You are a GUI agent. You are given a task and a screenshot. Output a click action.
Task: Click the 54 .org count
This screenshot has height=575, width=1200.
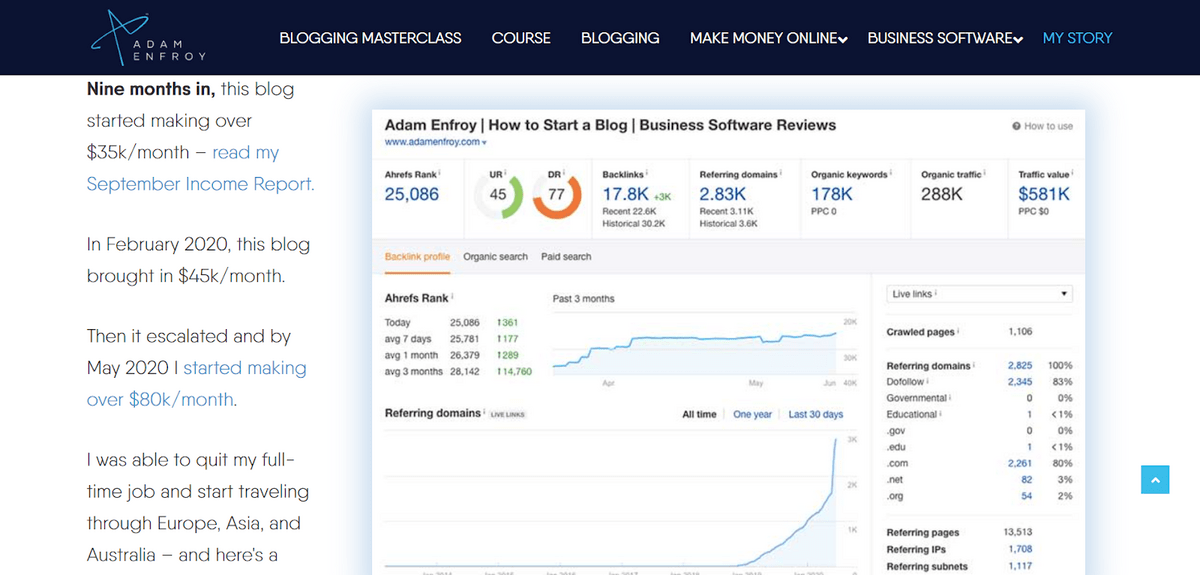point(1026,496)
